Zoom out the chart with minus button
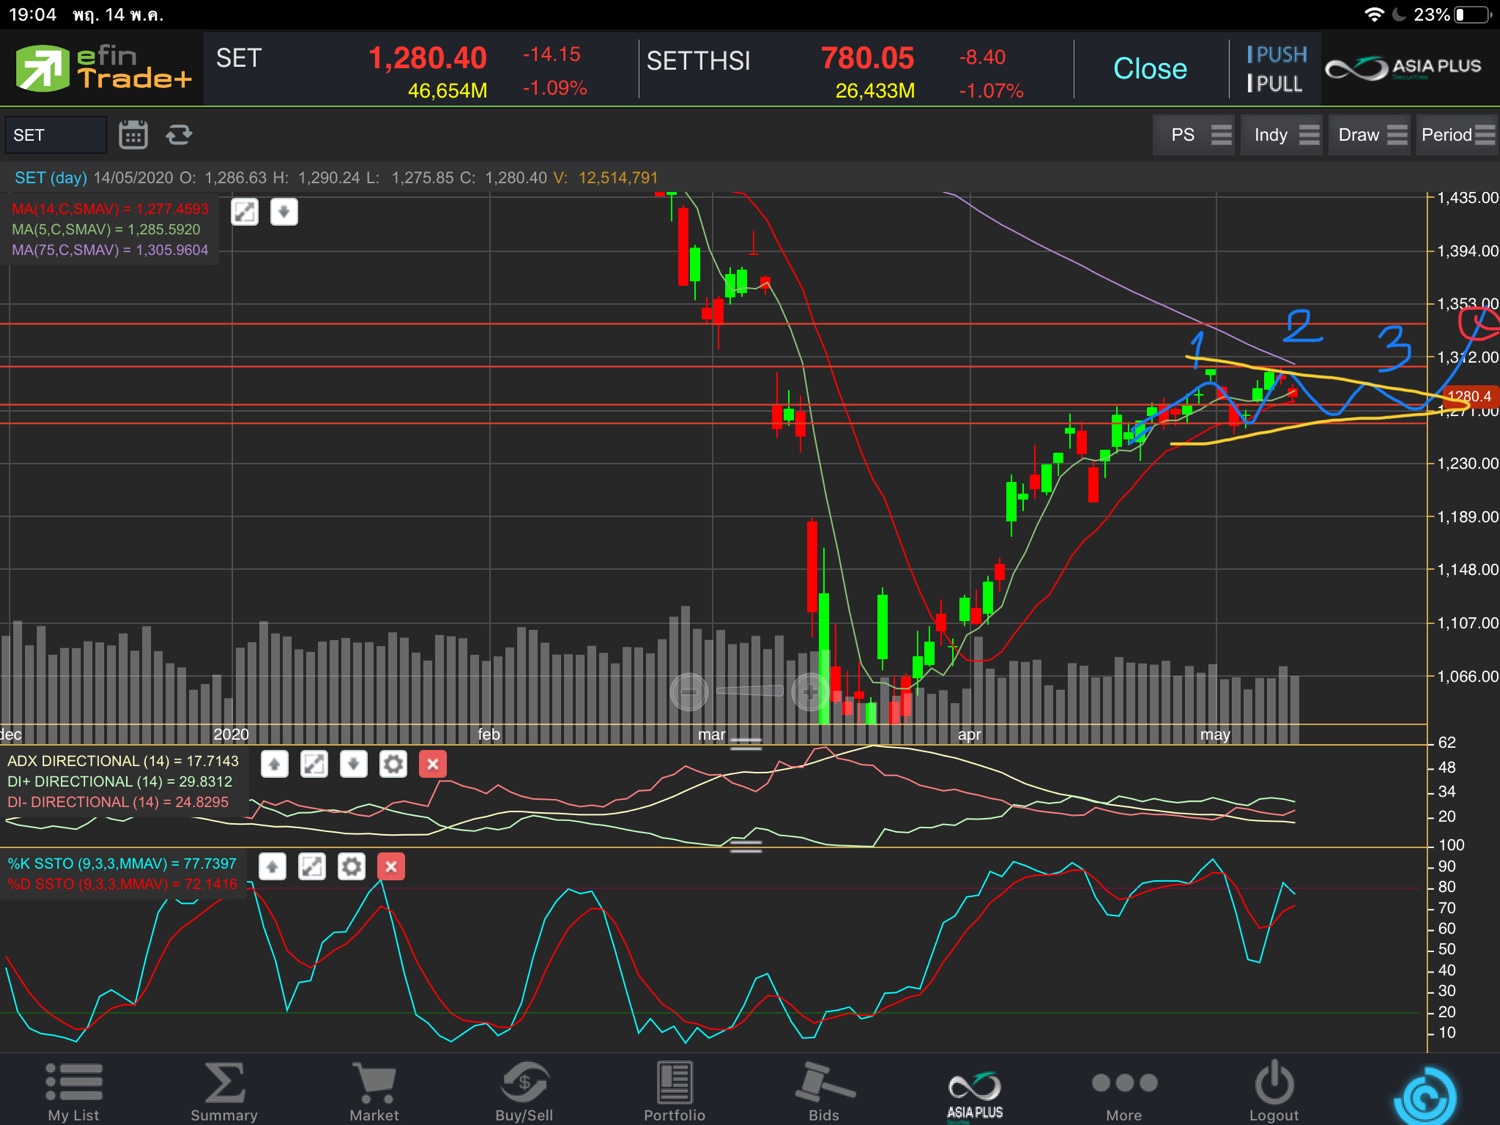 [689, 691]
